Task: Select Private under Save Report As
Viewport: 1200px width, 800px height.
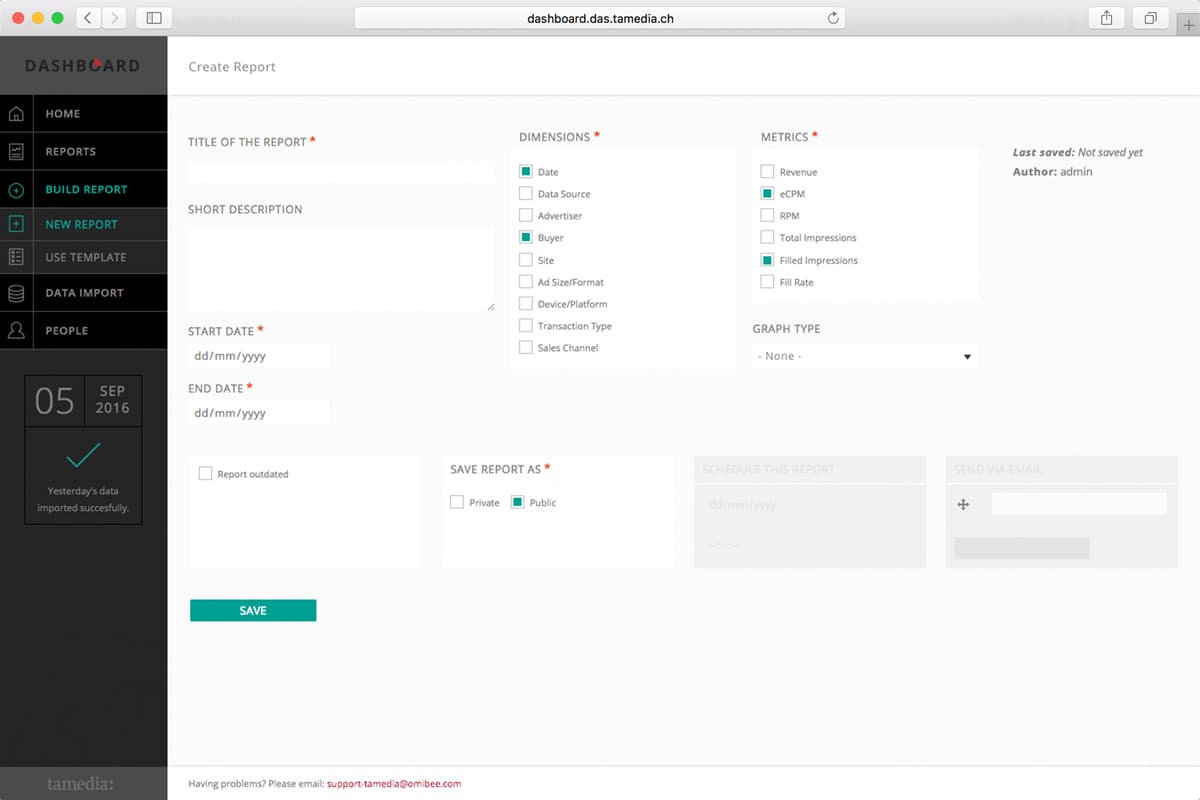Action: [x=457, y=502]
